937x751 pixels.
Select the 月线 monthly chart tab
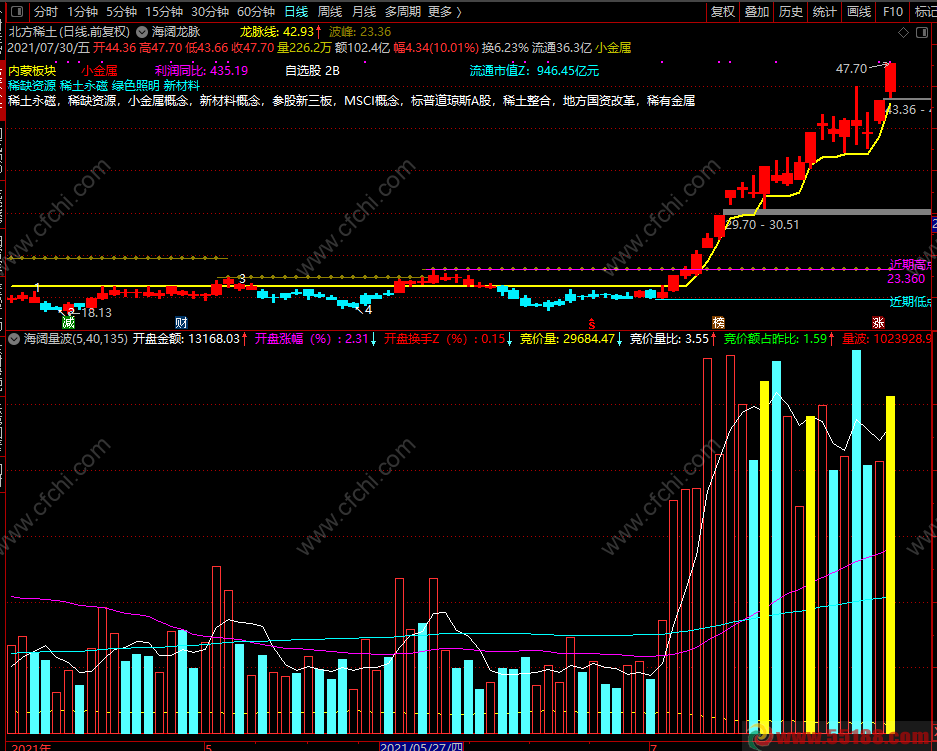[x=364, y=11]
